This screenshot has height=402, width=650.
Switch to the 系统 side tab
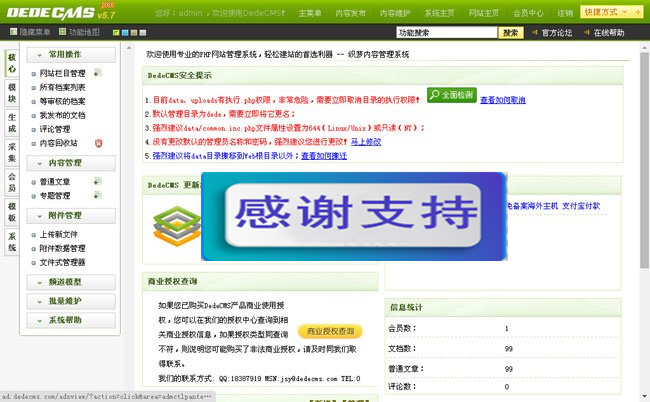[12, 242]
